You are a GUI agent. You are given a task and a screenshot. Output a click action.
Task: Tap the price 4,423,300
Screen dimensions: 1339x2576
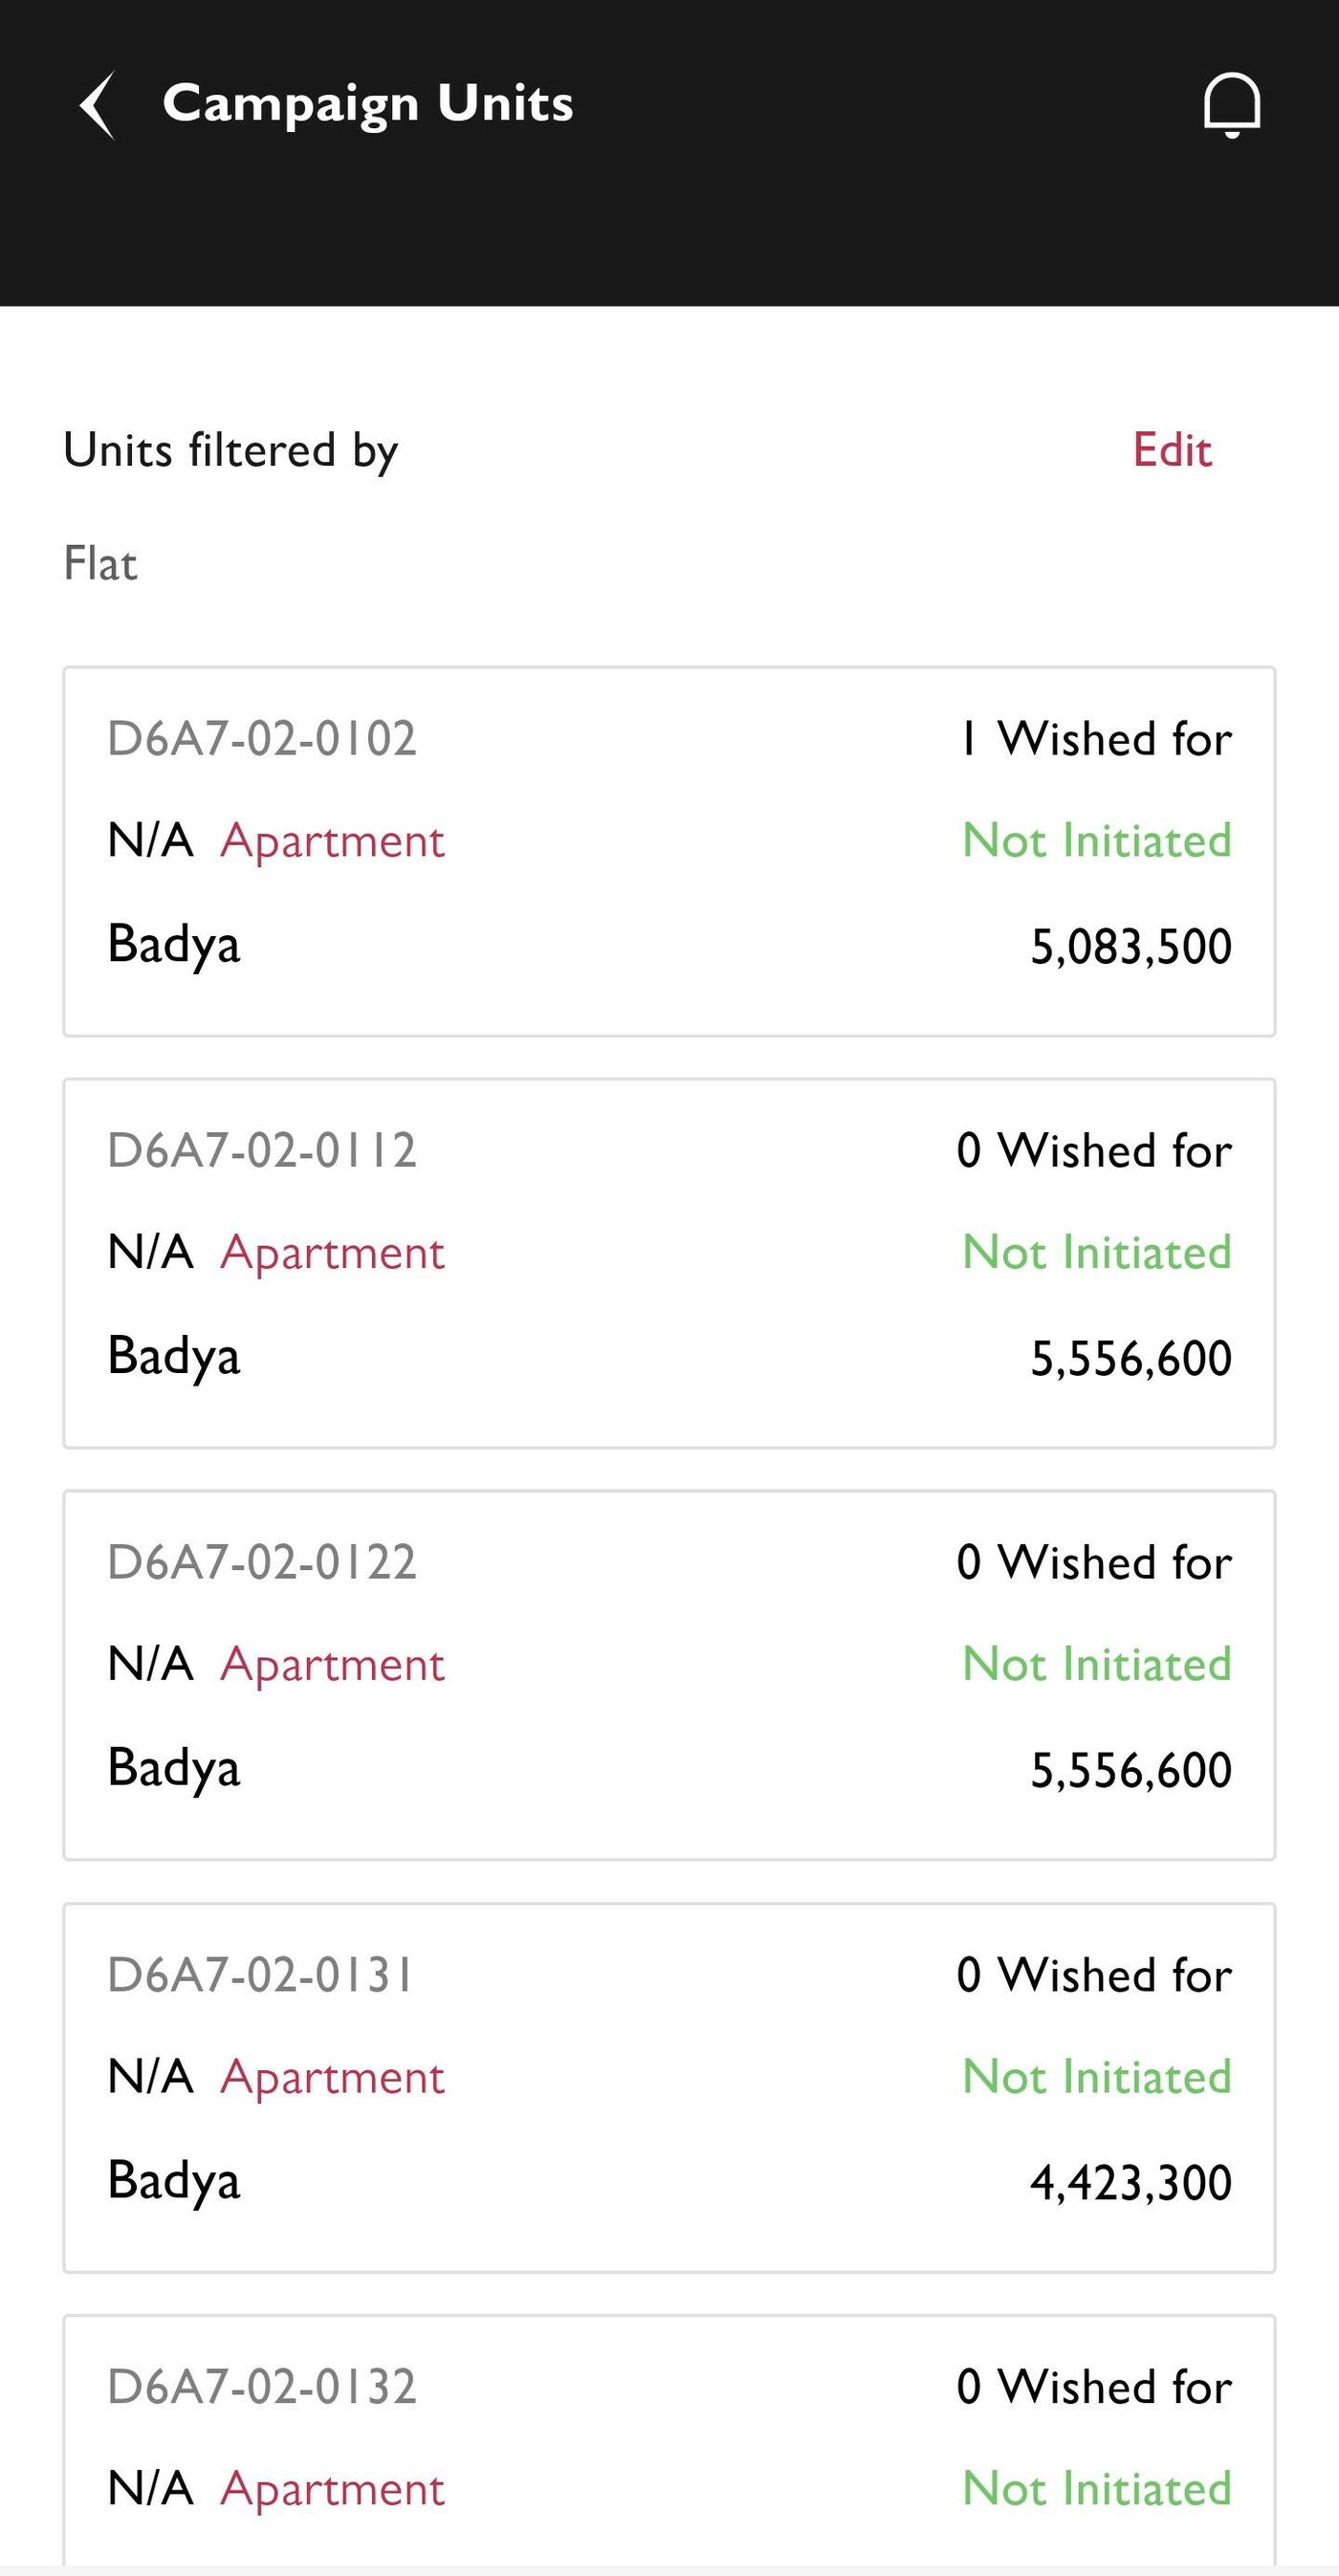click(x=1130, y=2182)
